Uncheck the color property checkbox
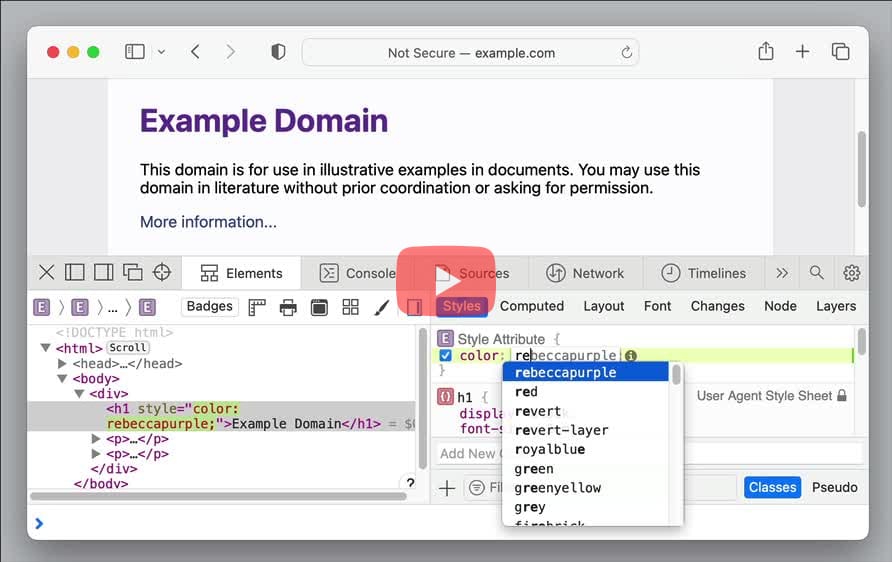This screenshot has height=562, width=892. (445, 356)
